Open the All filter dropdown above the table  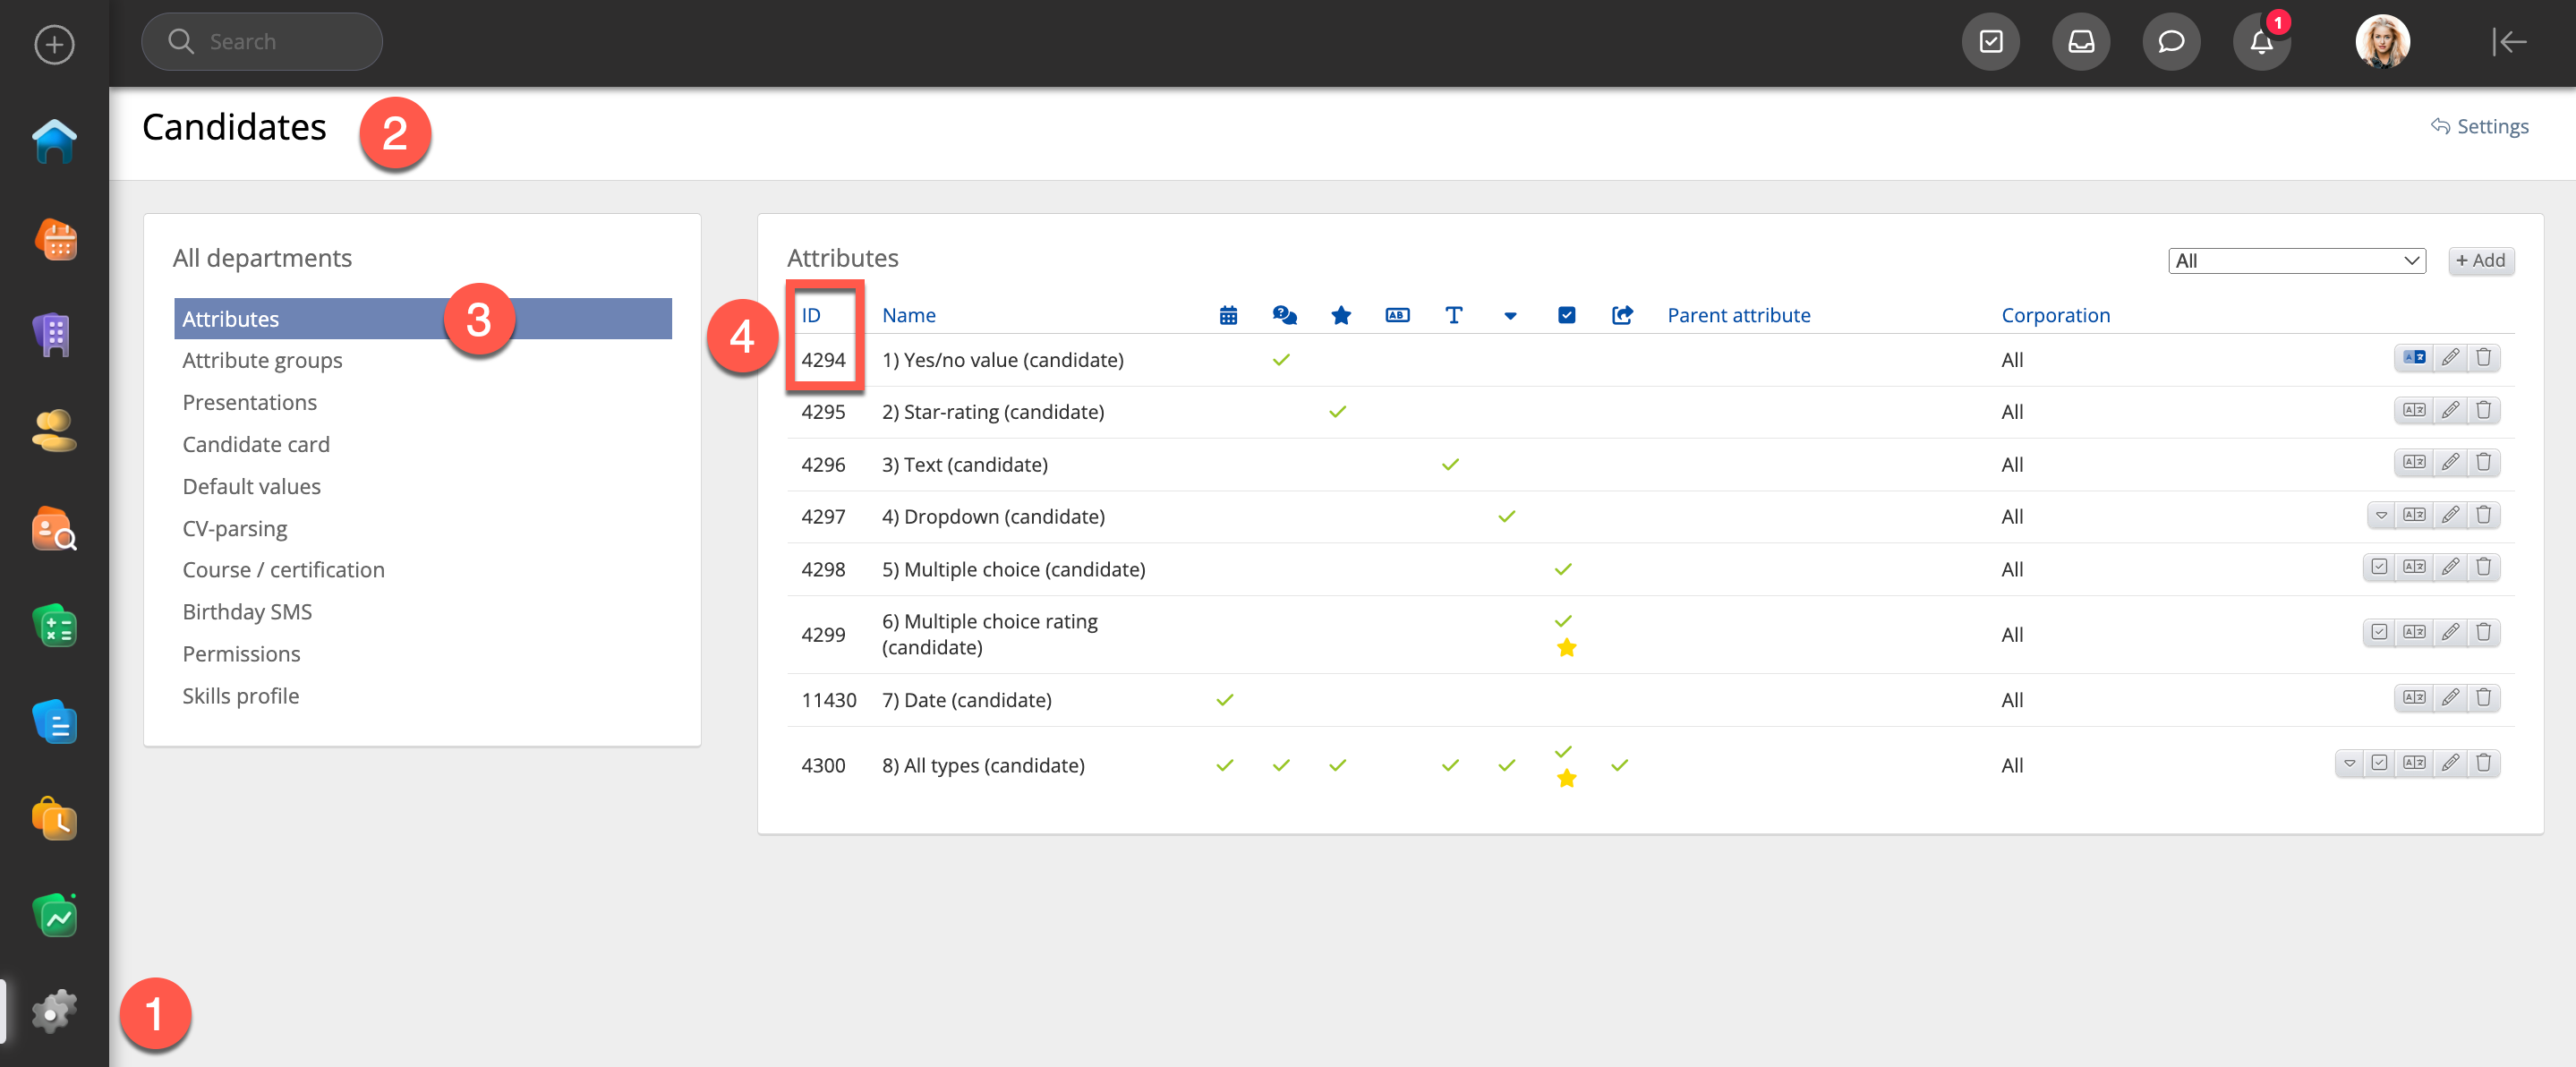pyautogui.click(x=2296, y=261)
